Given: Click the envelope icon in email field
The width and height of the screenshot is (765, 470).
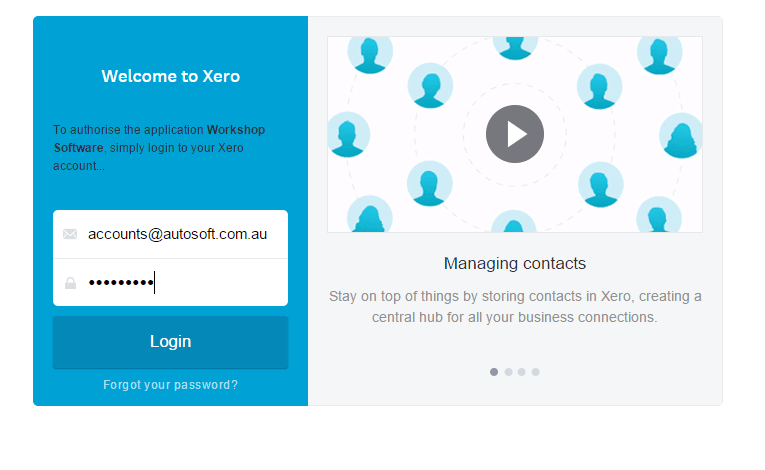Looking at the screenshot, I should (x=70, y=234).
